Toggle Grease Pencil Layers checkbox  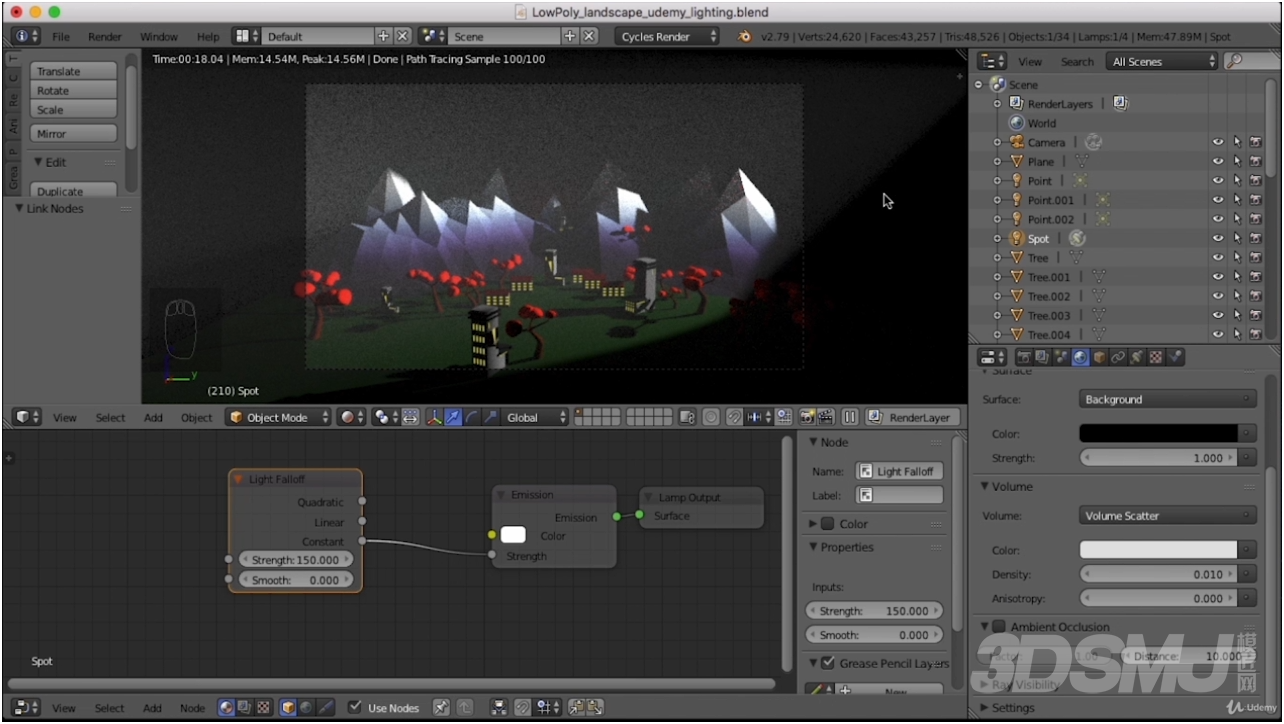pyautogui.click(x=828, y=663)
